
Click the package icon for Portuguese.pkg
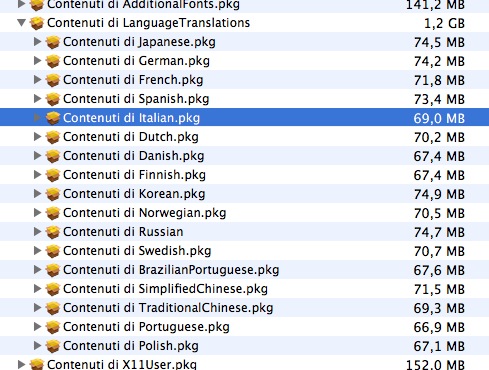pyautogui.click(x=53, y=327)
